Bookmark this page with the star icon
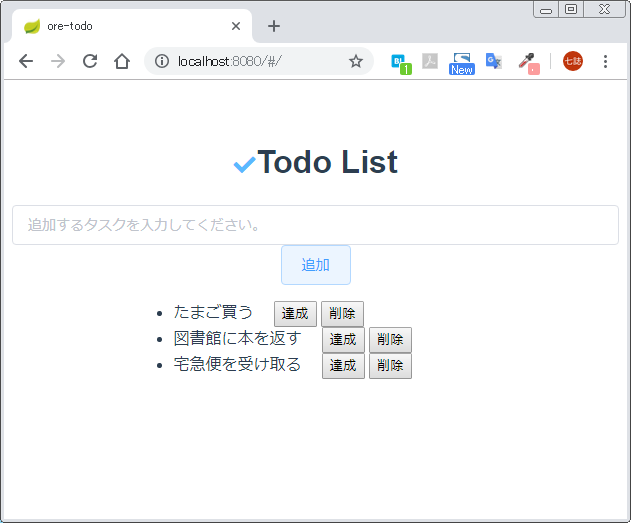 [x=356, y=61]
